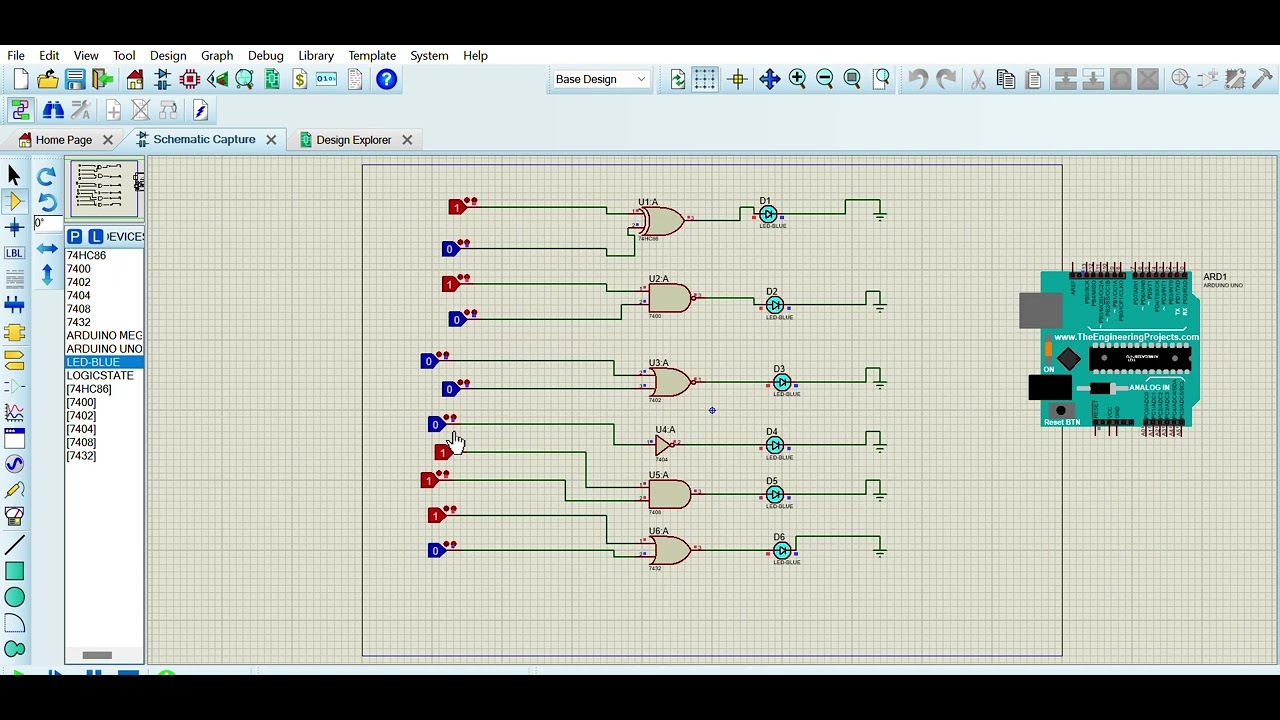
Task: Save the project with the floppy disk icon
Action: tap(75, 79)
